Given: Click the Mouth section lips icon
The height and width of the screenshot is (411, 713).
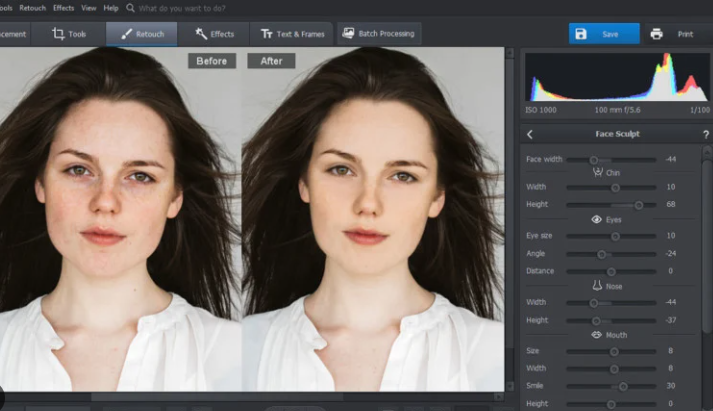Looking at the screenshot, I should 596,335.
